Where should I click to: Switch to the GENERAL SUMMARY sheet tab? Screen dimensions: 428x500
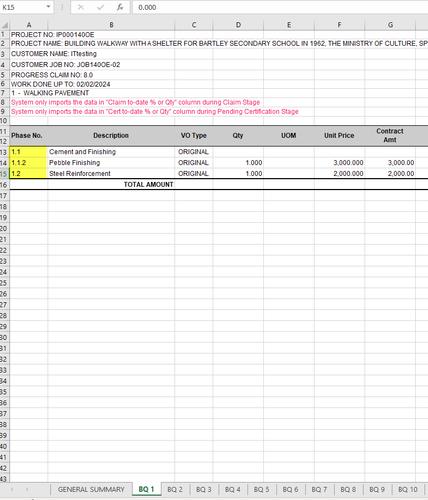point(91,489)
